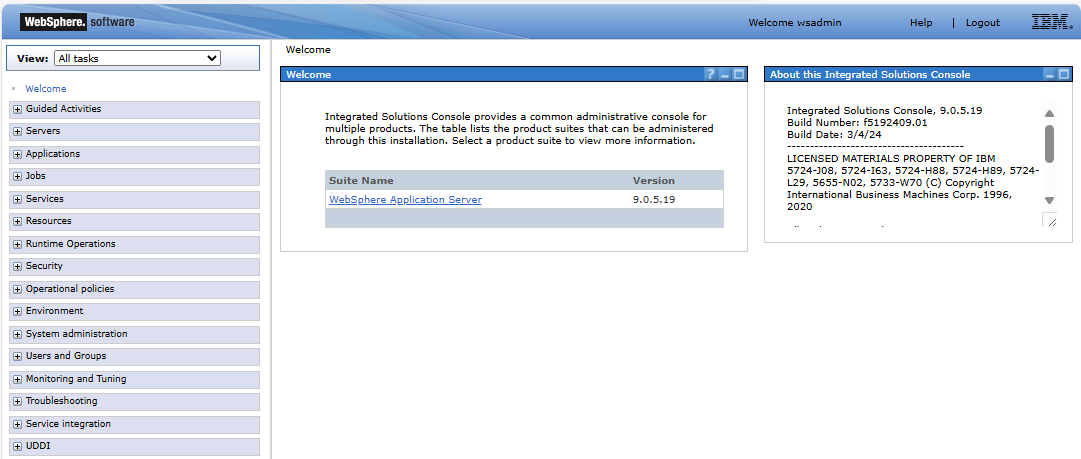Expand the UDDI plus icon

pos(17,447)
